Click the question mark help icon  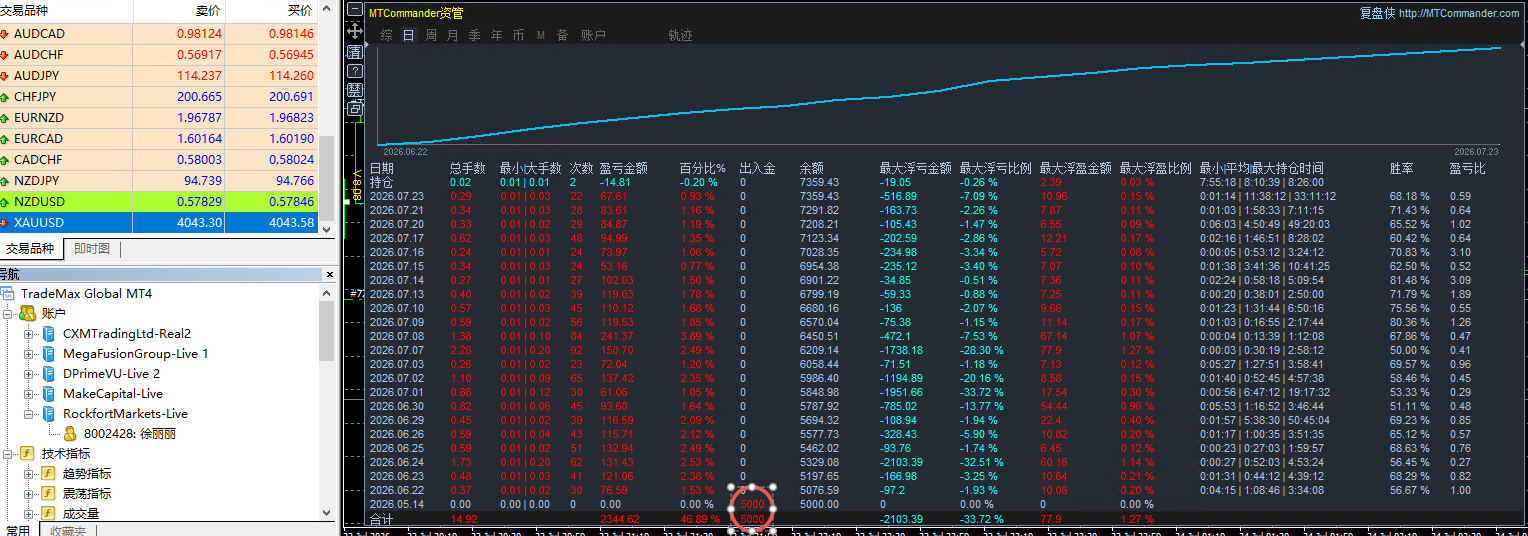pos(354,72)
